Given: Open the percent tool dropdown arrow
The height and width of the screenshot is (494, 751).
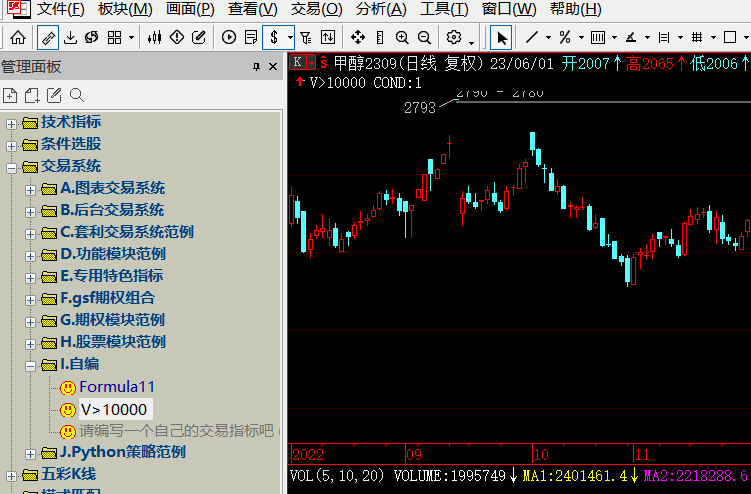Looking at the screenshot, I should [581, 37].
